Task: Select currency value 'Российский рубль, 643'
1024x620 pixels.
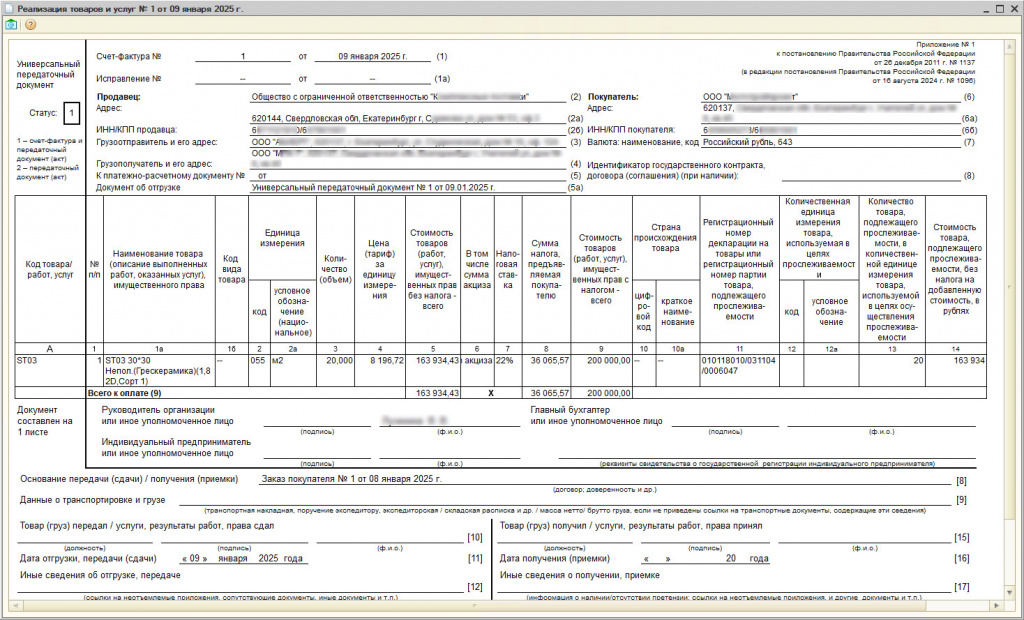Action: [x=748, y=142]
